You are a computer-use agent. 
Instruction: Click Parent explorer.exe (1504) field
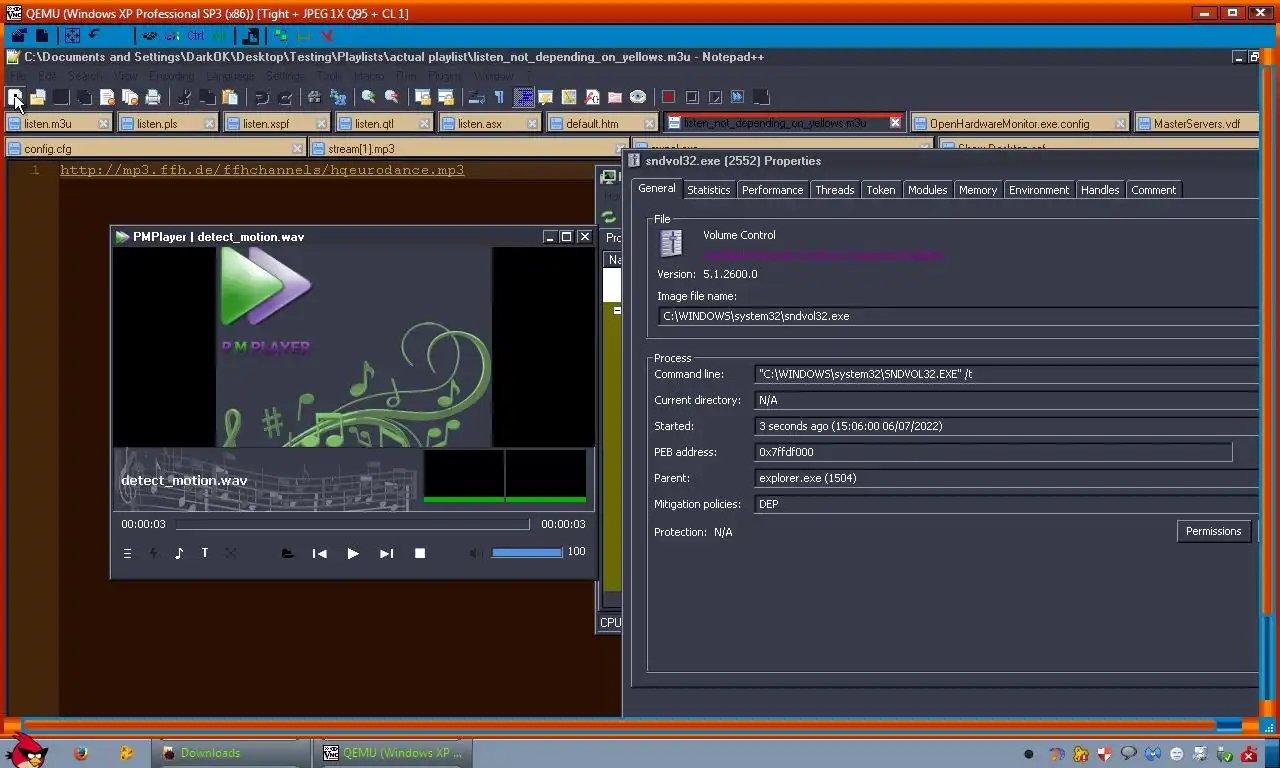[1006, 478]
